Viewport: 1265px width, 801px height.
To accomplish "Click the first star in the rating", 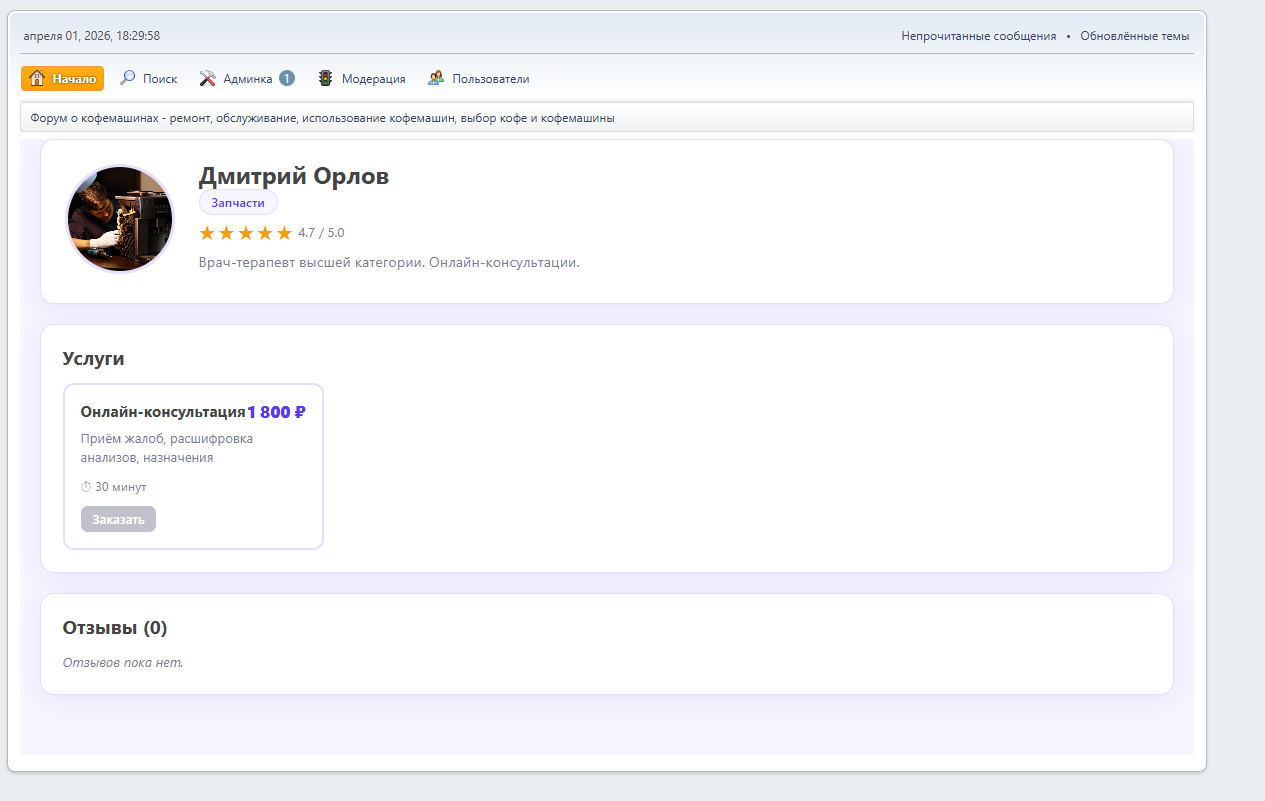I will pos(207,233).
